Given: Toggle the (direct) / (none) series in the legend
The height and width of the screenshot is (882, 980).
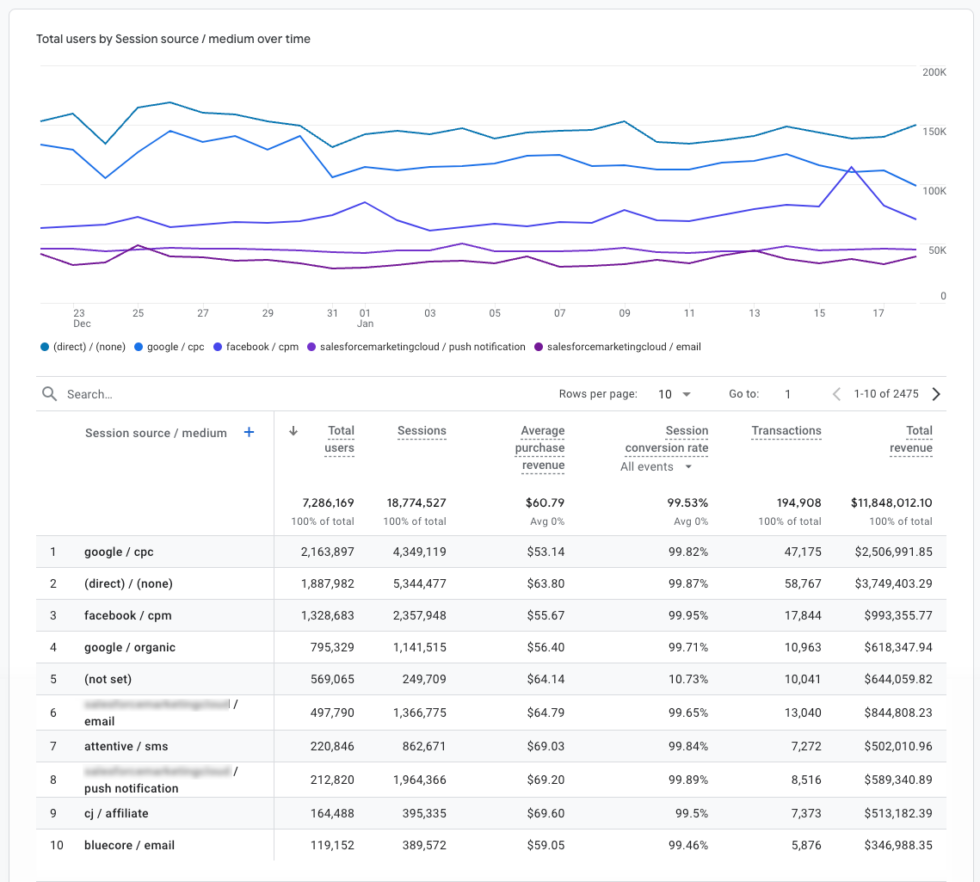Looking at the screenshot, I should point(42,346).
